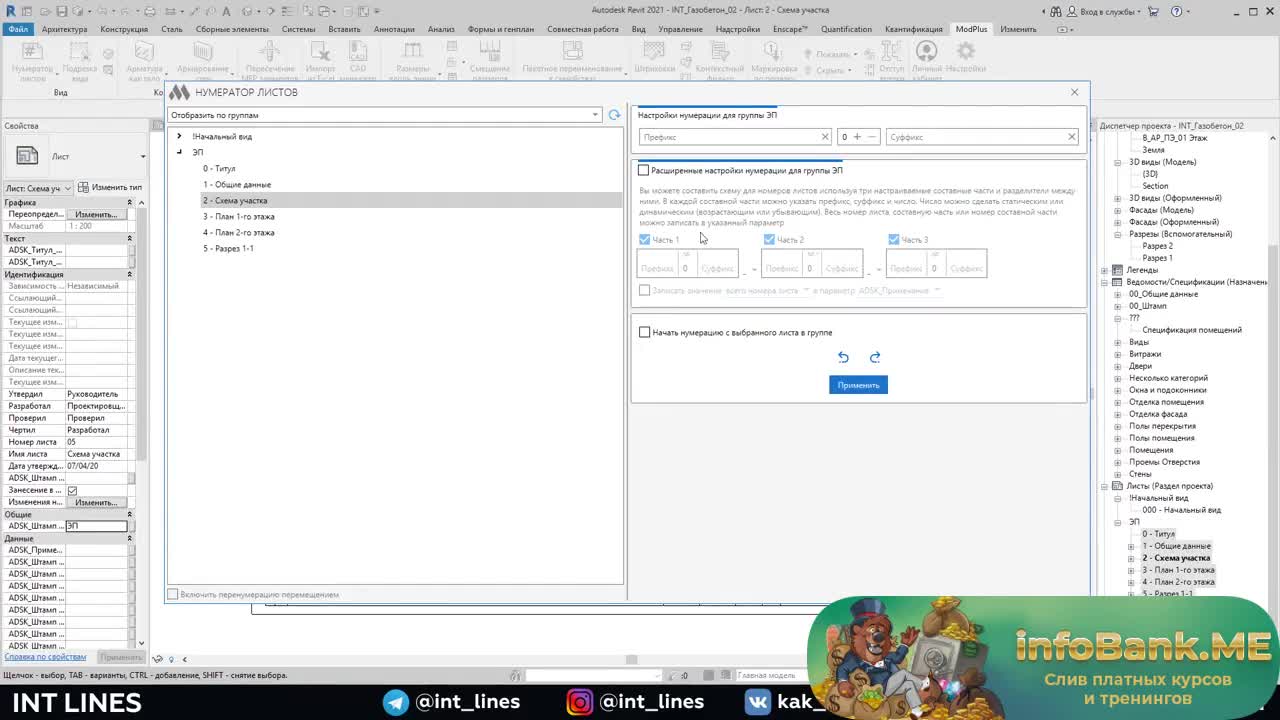Open the Нумератор листов ribbon tool
Image resolution: width=1280 pixels, height=720 pixels.
point(32,62)
